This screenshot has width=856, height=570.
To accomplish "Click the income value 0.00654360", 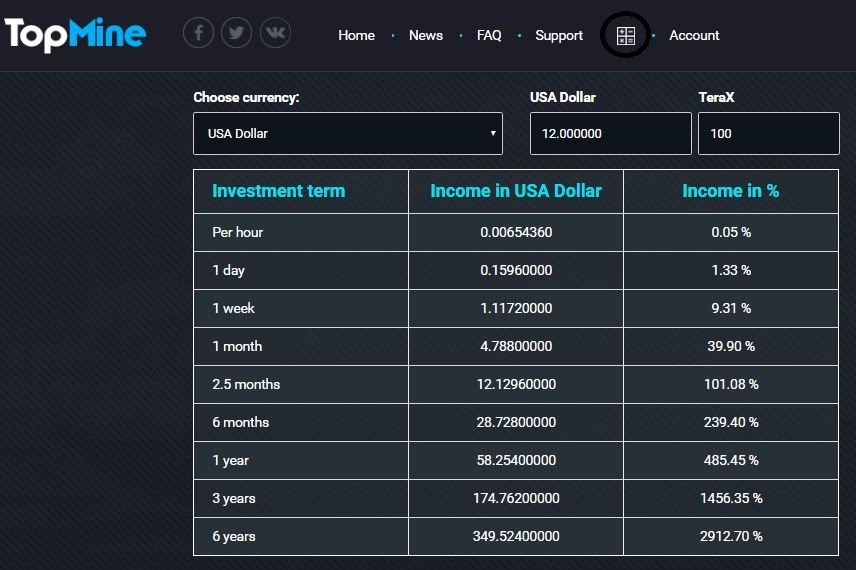I will point(516,232).
